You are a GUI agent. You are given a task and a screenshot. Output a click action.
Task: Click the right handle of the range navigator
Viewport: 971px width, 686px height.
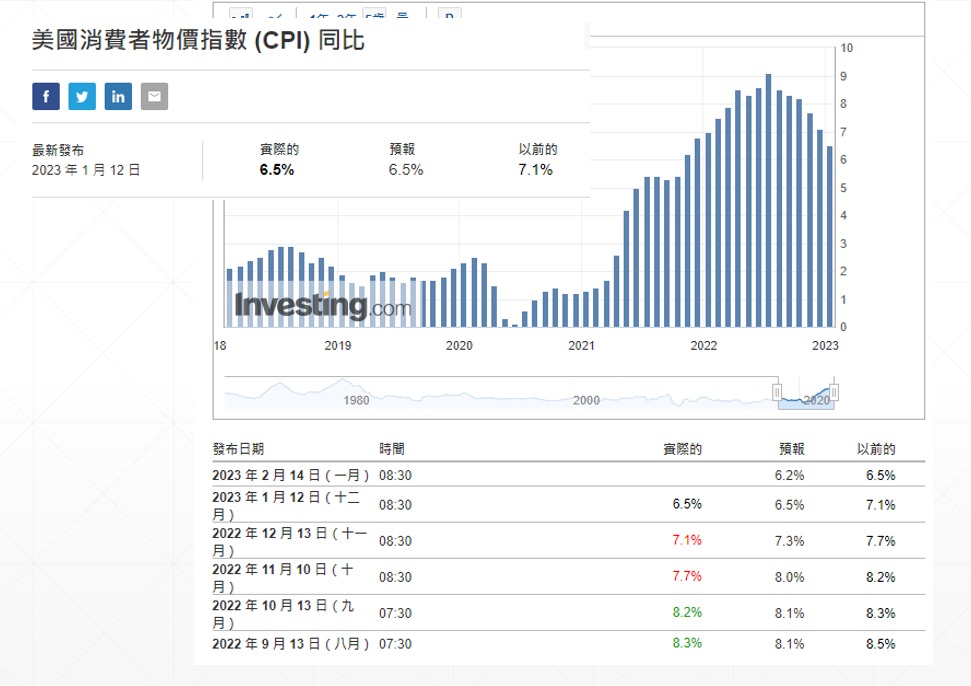(x=834, y=392)
